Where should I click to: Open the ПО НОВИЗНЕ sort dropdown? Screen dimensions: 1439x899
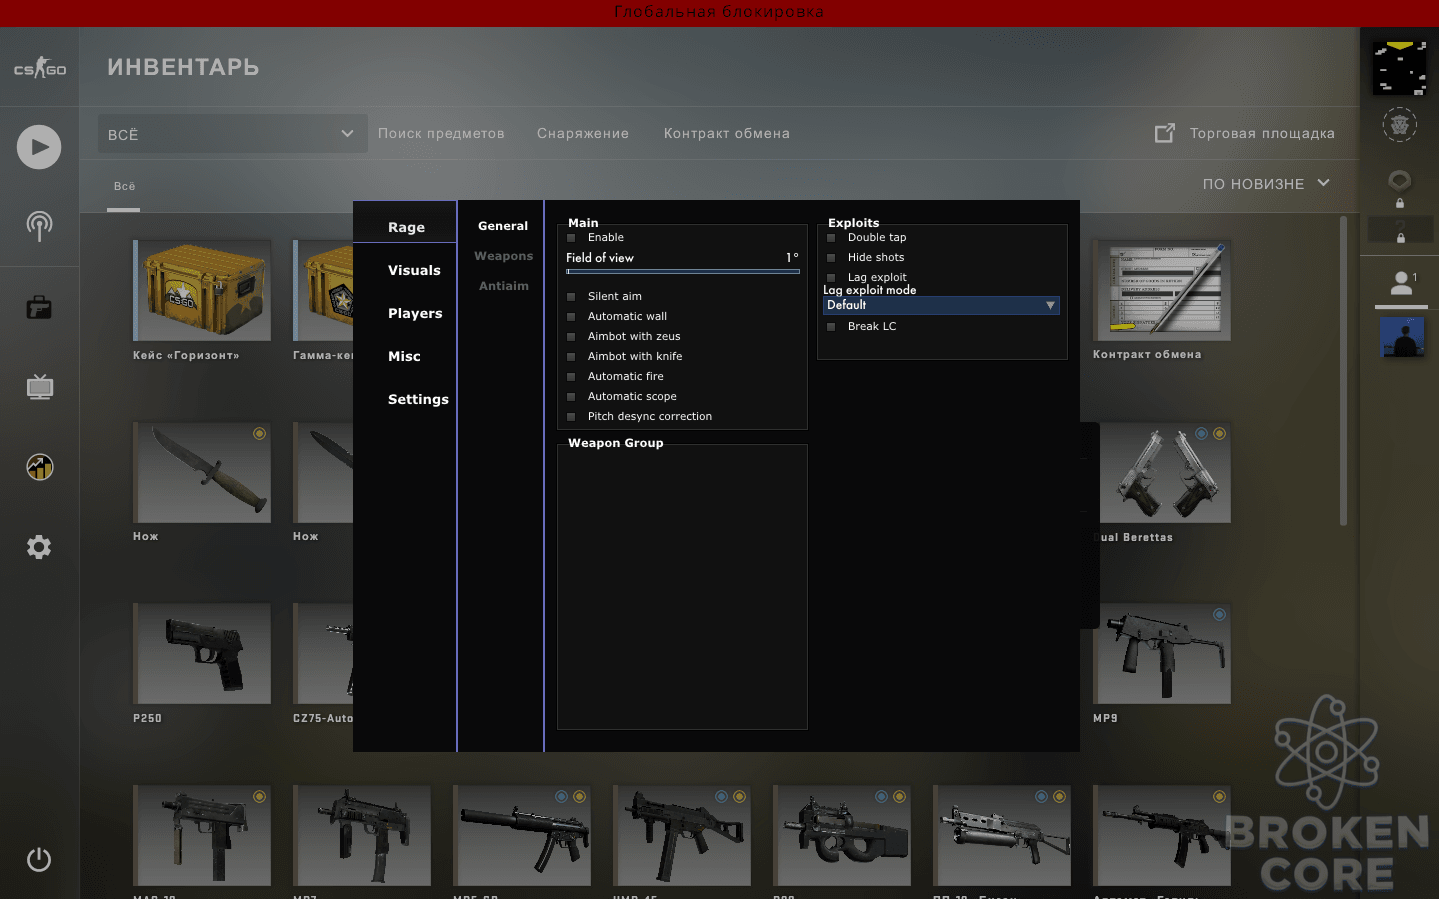(1266, 184)
